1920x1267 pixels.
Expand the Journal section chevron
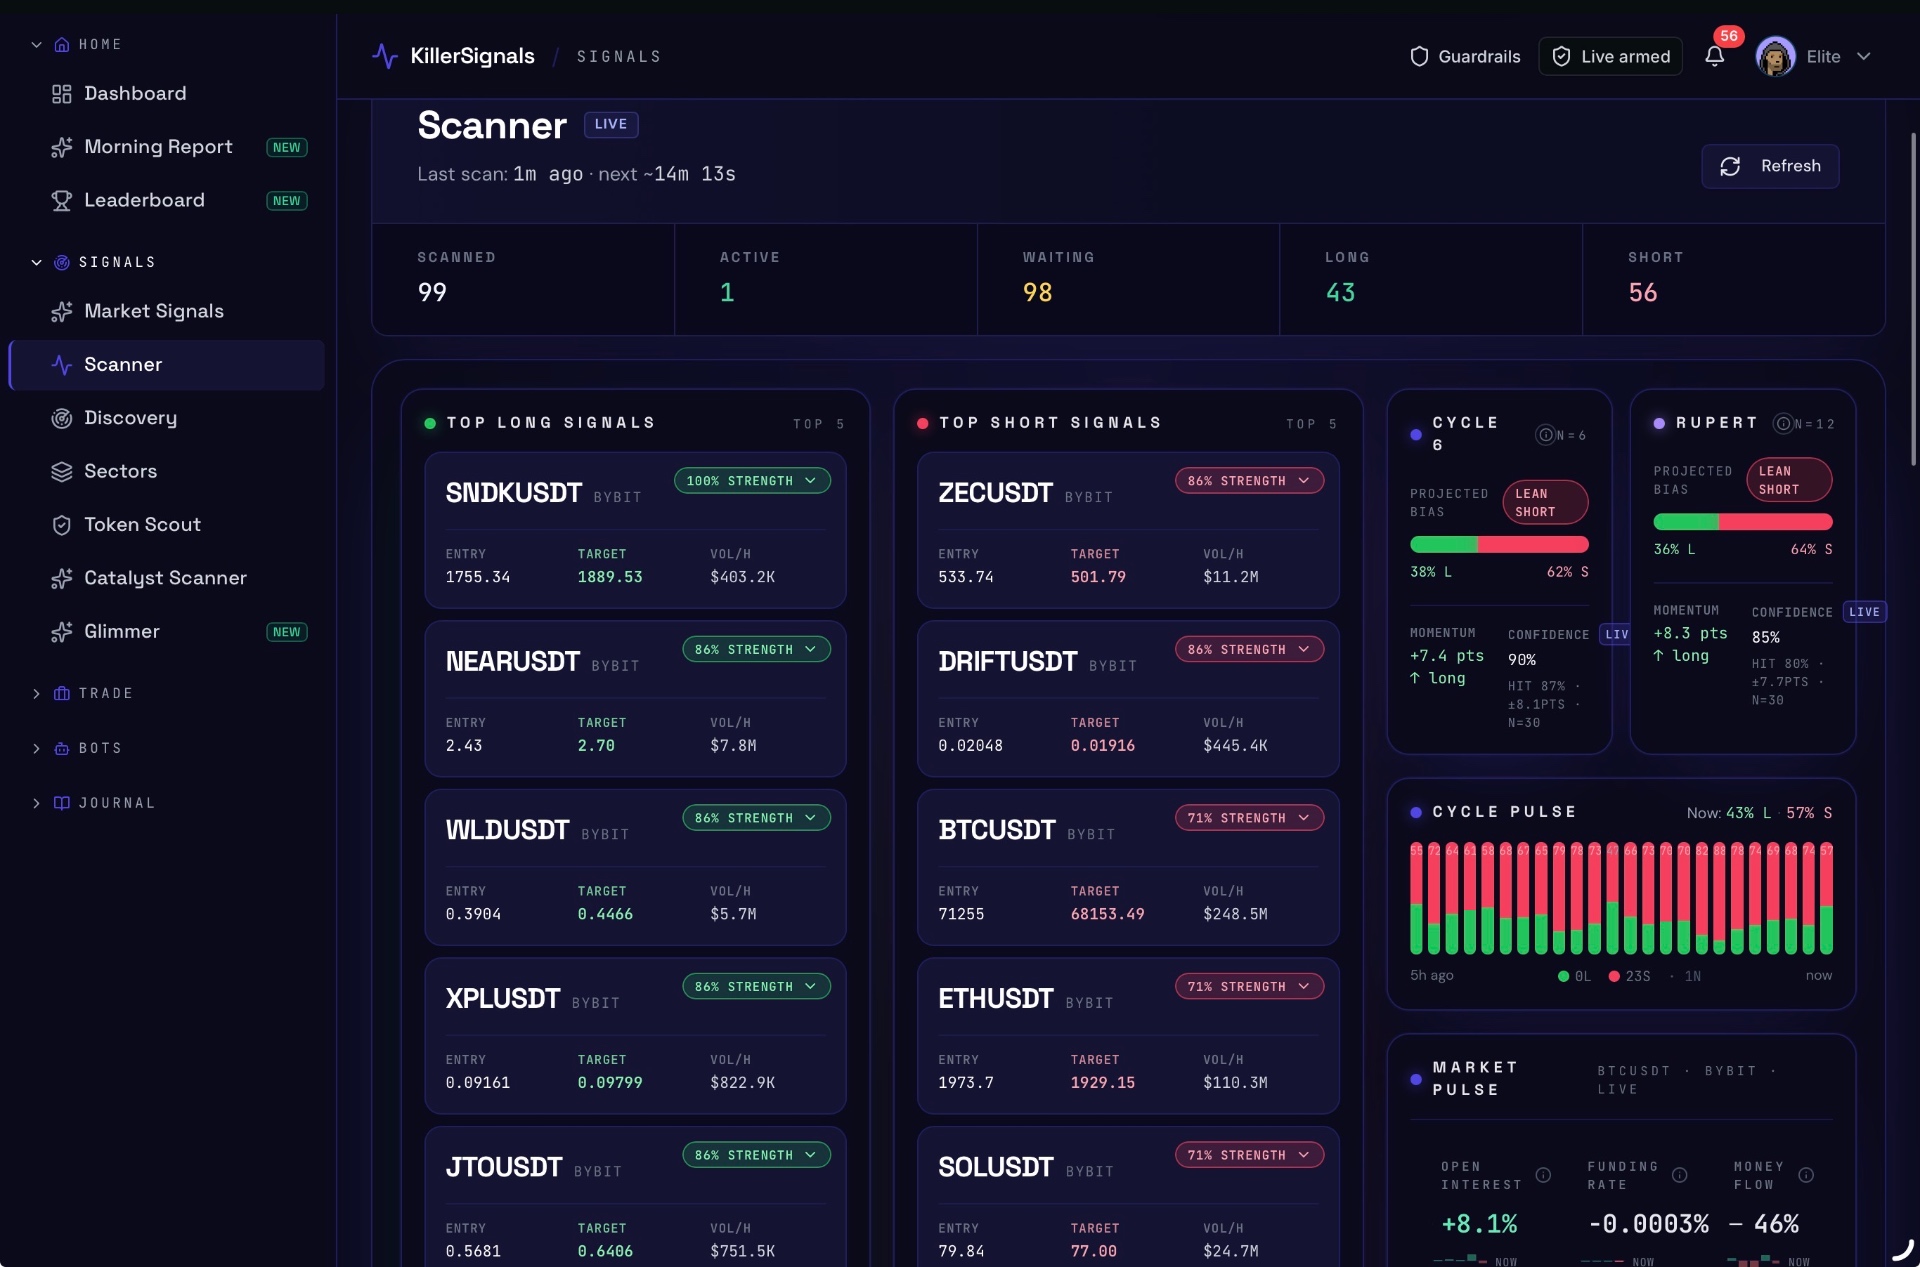coord(37,803)
